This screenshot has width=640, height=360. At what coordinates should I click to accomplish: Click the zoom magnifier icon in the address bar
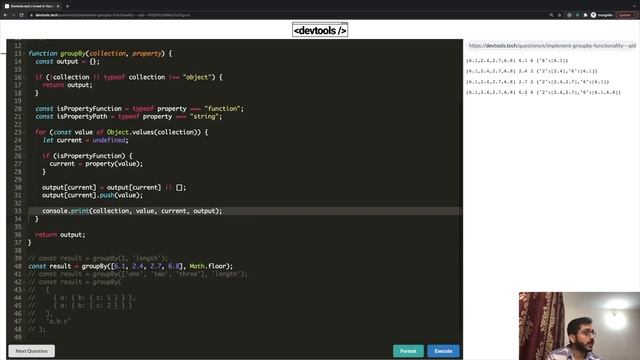point(551,15)
